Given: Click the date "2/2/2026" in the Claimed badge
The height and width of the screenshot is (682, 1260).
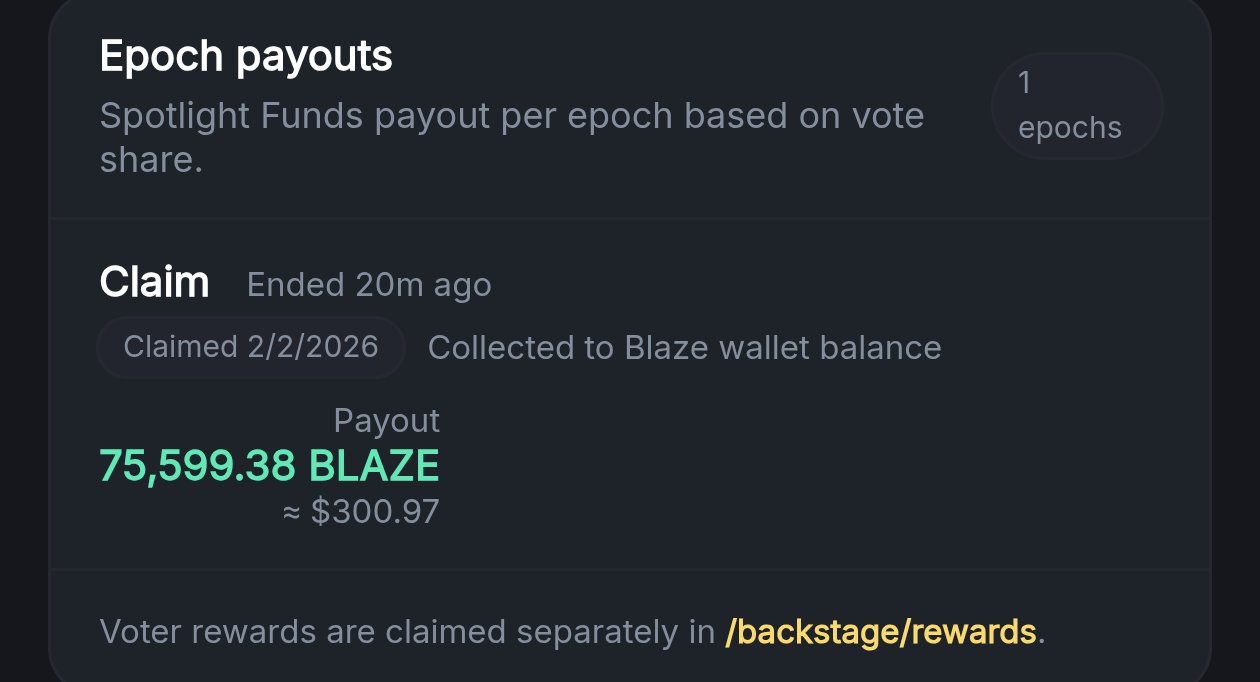Looking at the screenshot, I should 312,347.
